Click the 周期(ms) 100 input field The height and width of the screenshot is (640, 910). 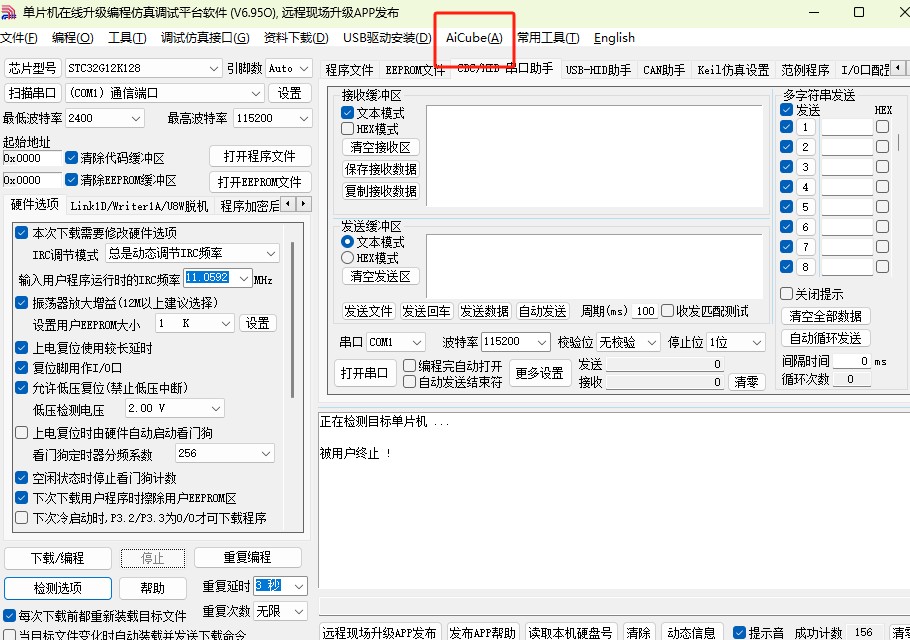click(645, 312)
